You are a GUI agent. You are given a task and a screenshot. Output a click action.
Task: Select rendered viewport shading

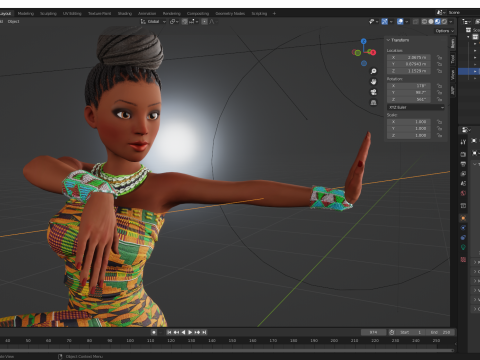[444, 21]
